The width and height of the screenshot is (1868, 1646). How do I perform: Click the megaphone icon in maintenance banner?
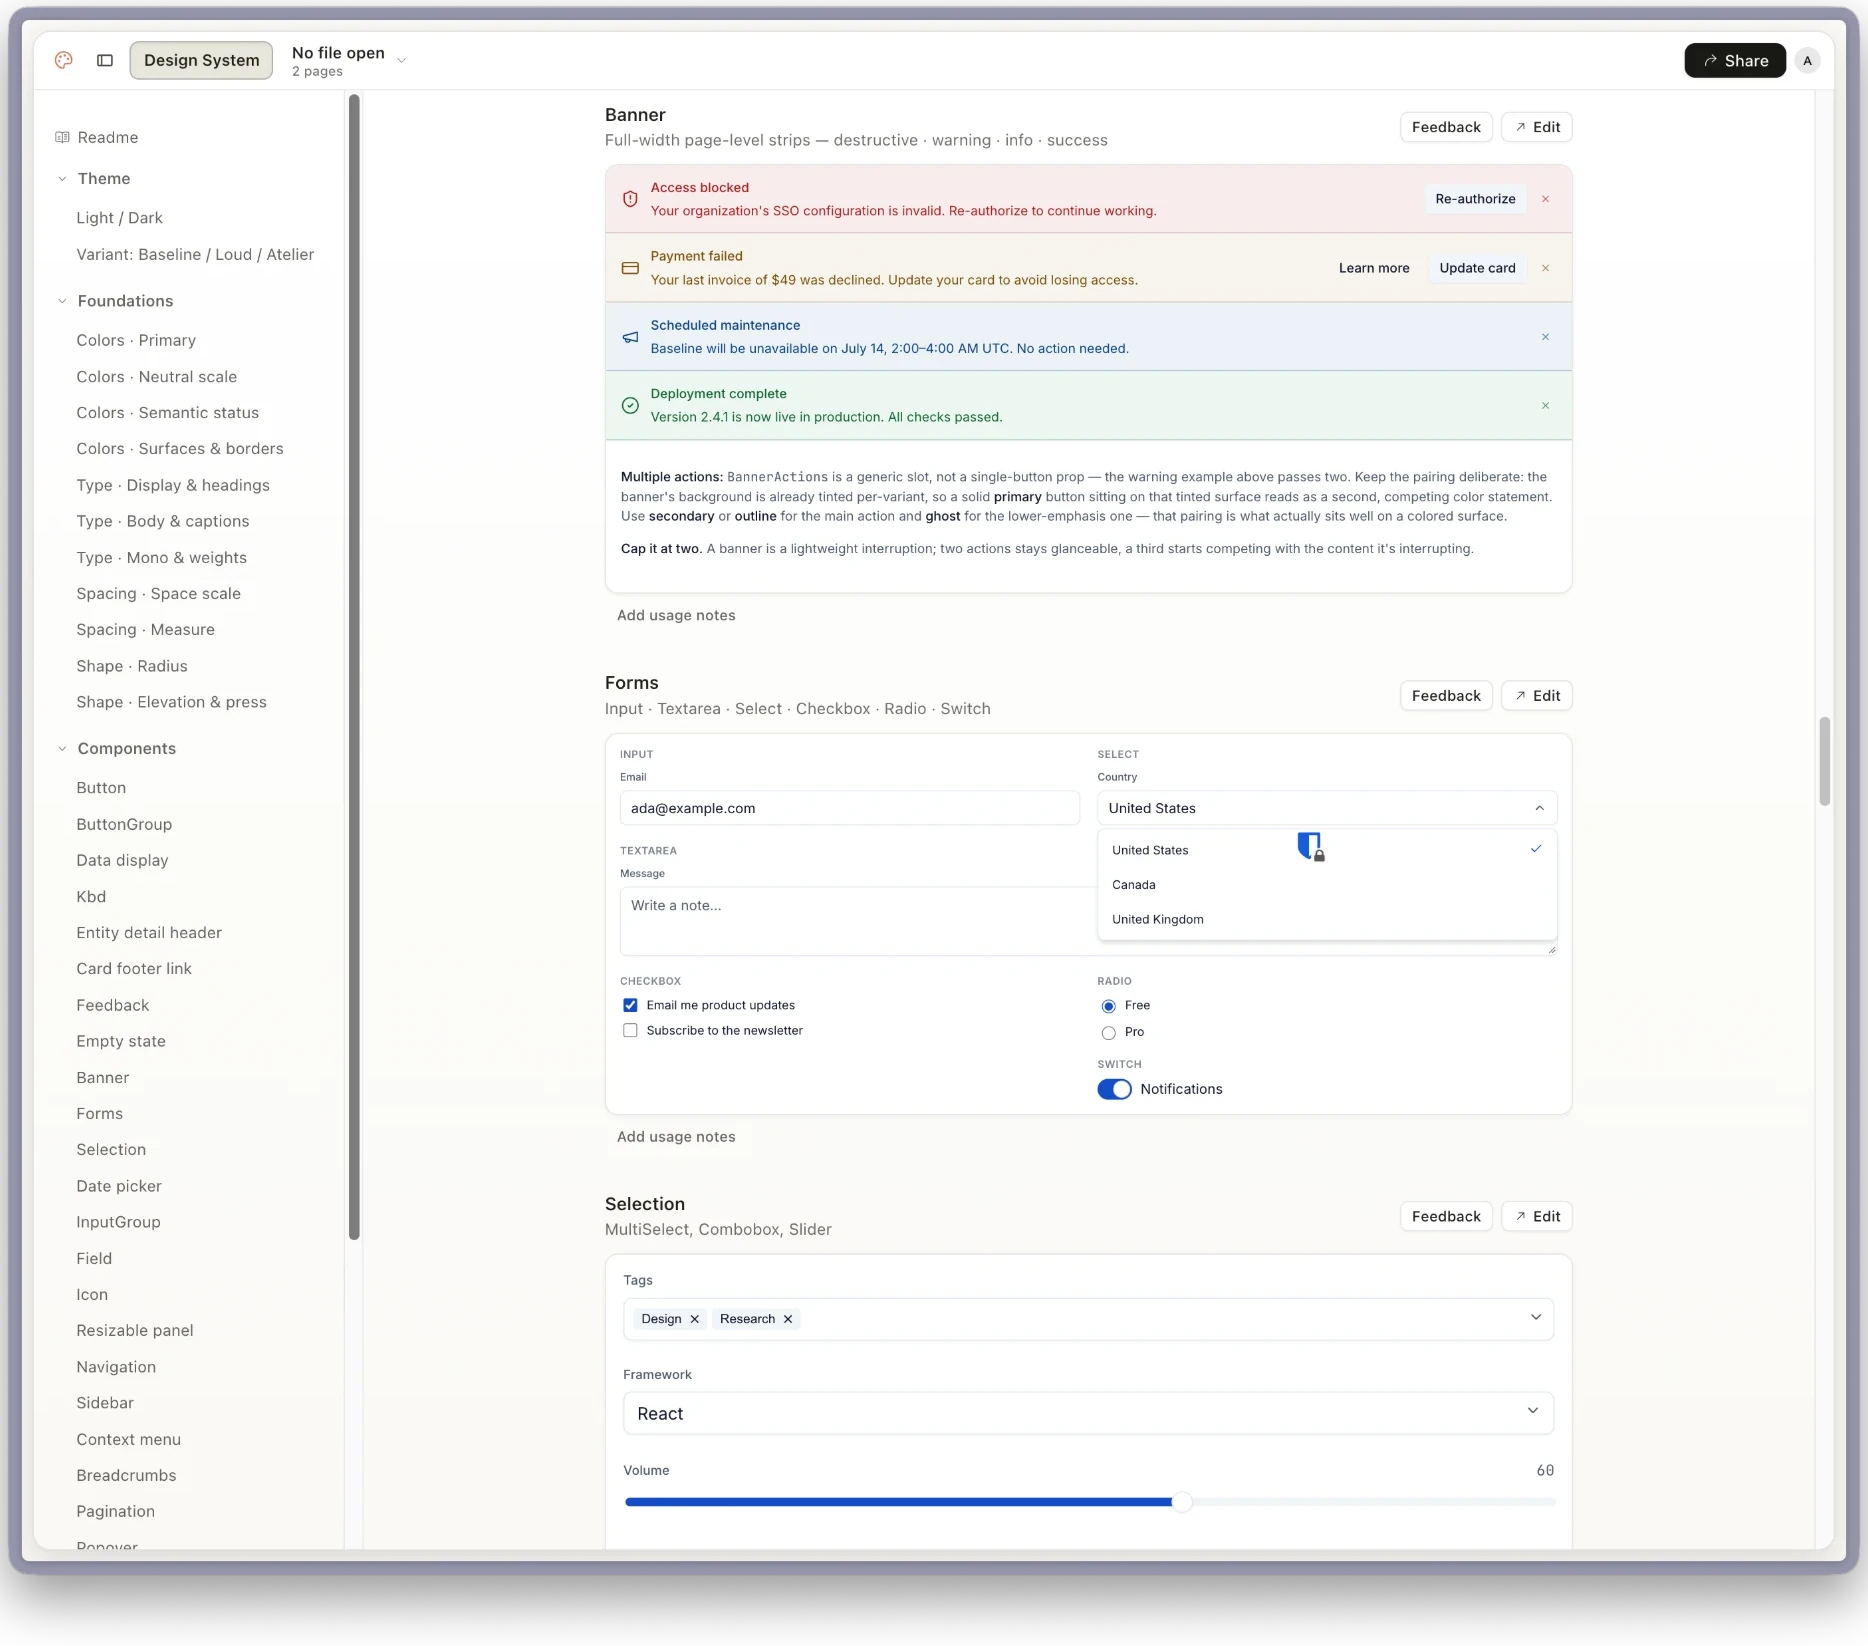pyautogui.click(x=630, y=337)
